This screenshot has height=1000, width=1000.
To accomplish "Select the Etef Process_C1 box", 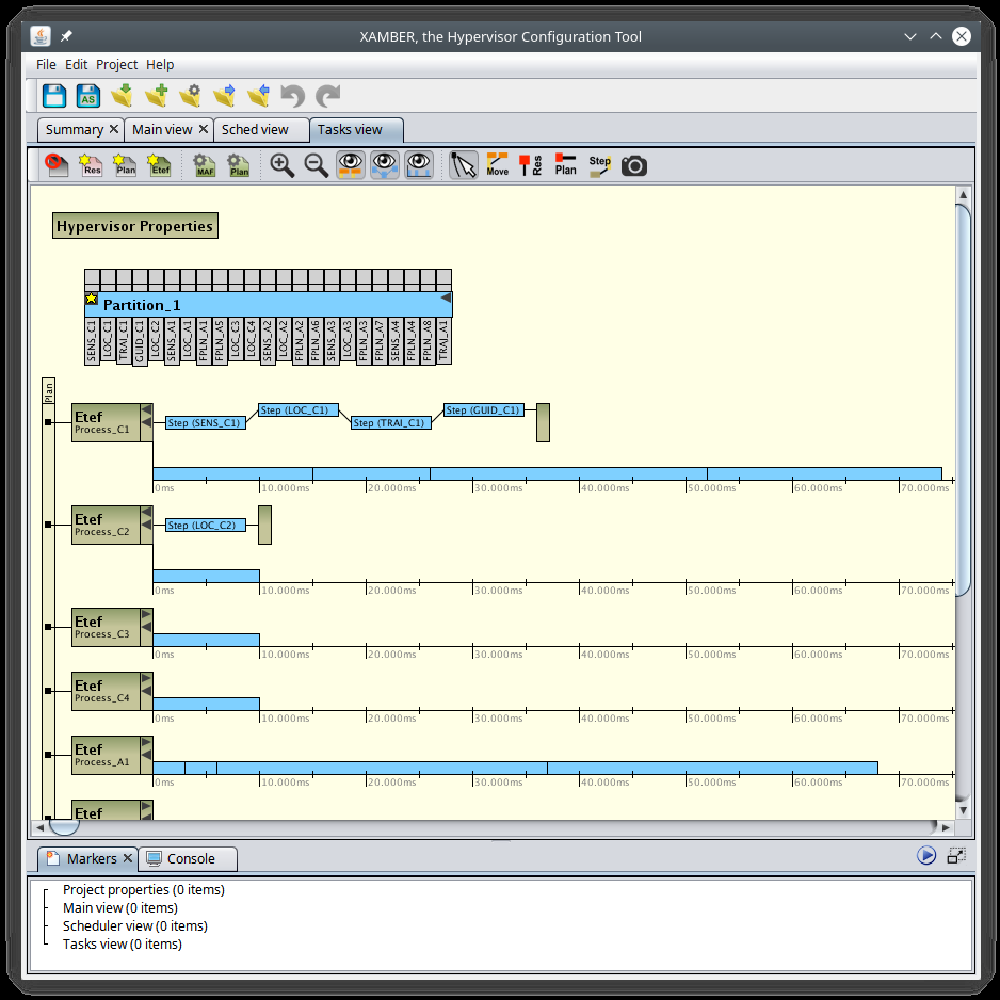I will pos(106,422).
